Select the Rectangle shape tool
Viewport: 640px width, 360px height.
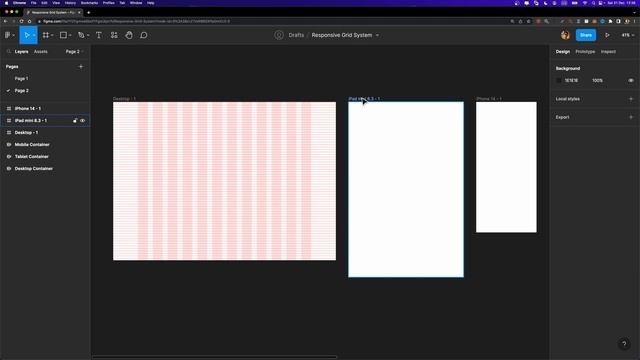(x=63, y=35)
